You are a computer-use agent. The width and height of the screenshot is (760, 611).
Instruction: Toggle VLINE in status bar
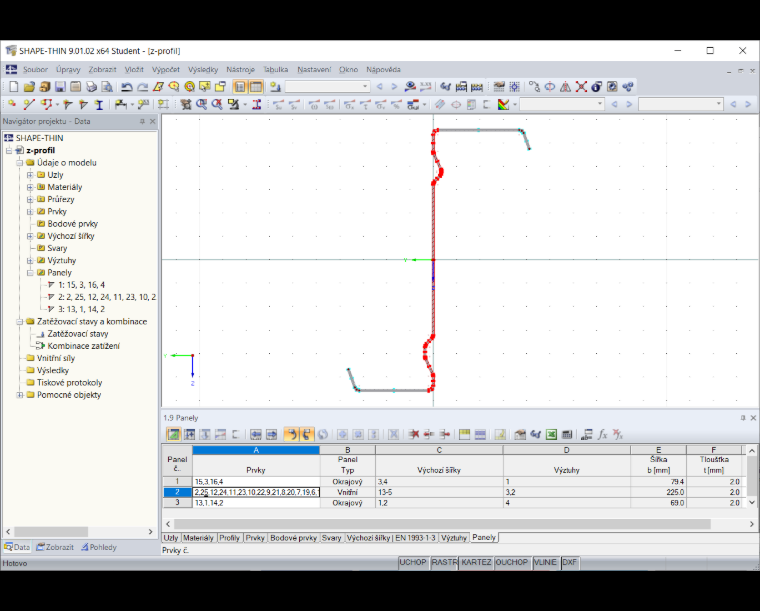pyautogui.click(x=545, y=562)
